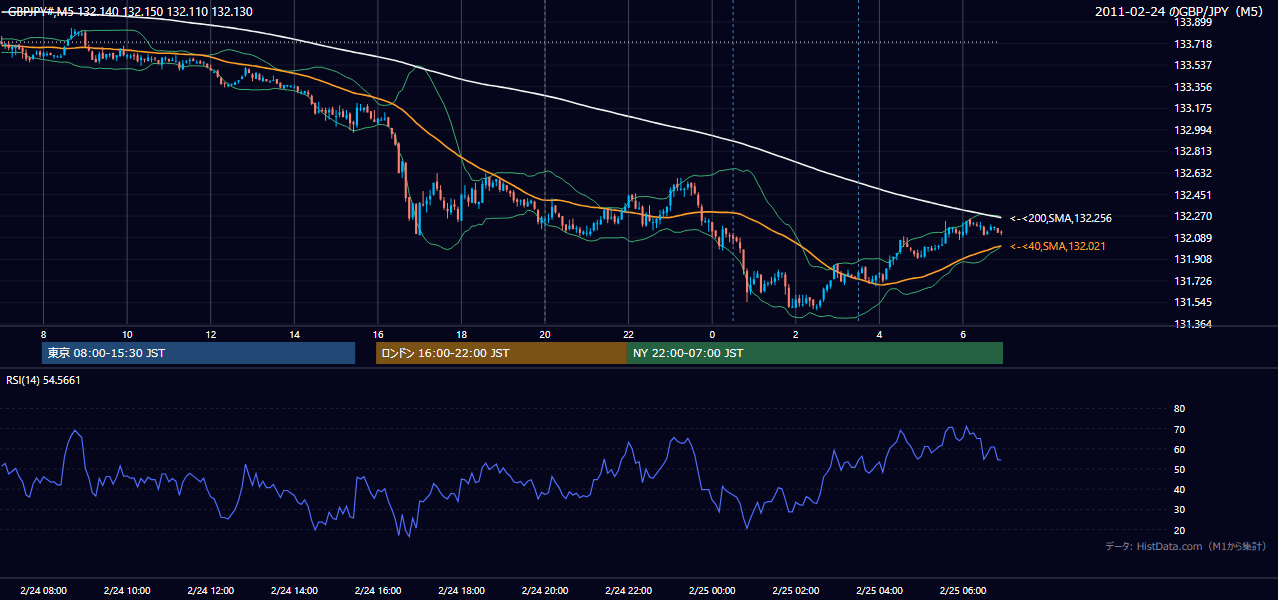Click the RSI(14) 54.5661 indicator label

pyautogui.click(x=44, y=380)
